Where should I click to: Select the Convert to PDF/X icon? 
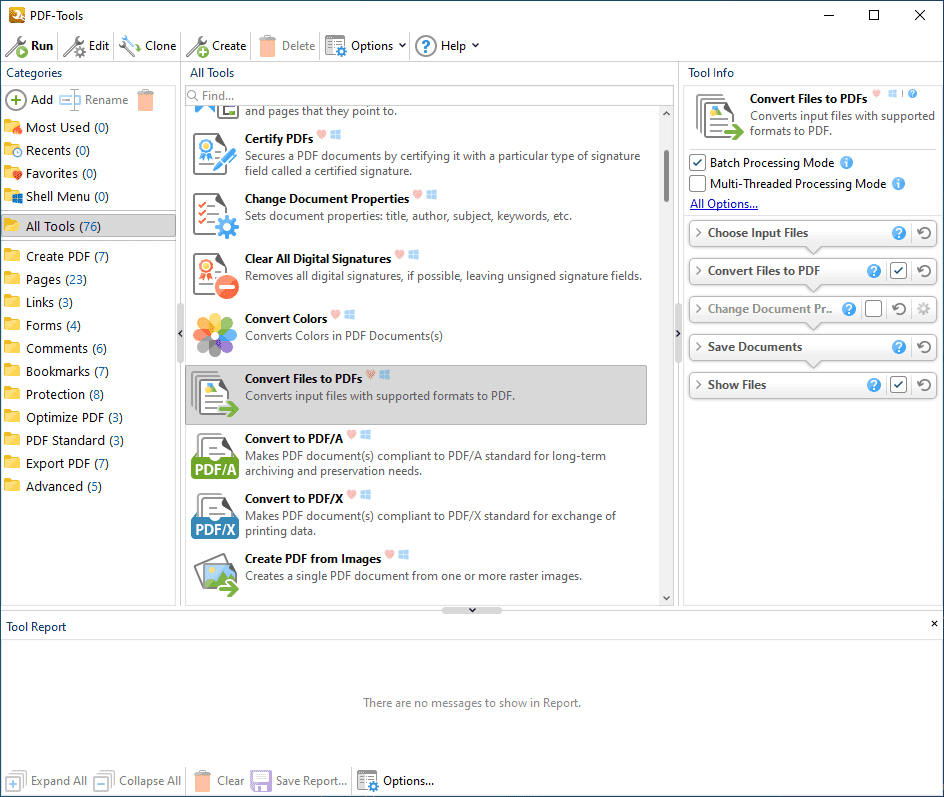[215, 515]
